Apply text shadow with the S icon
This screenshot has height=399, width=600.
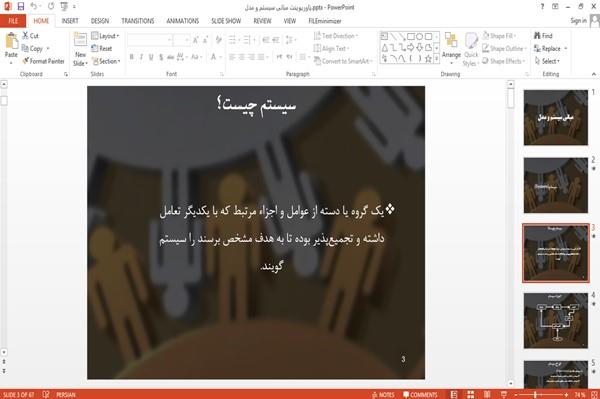161,57
